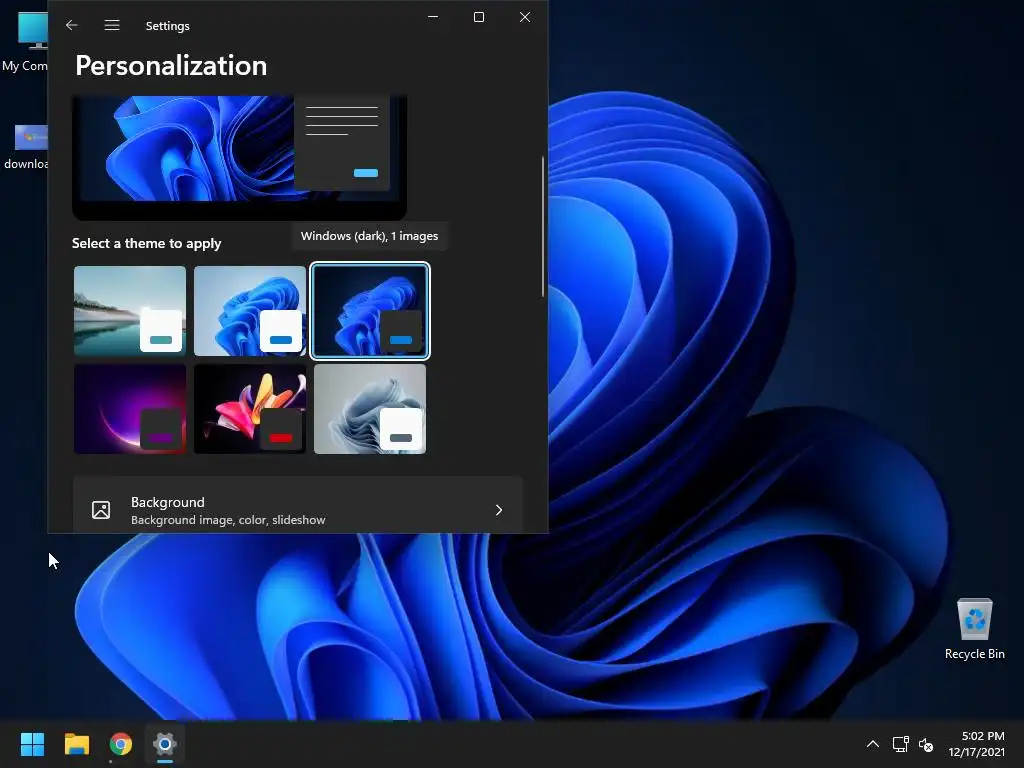Select the Windows dark blue bloom theme

[370, 311]
